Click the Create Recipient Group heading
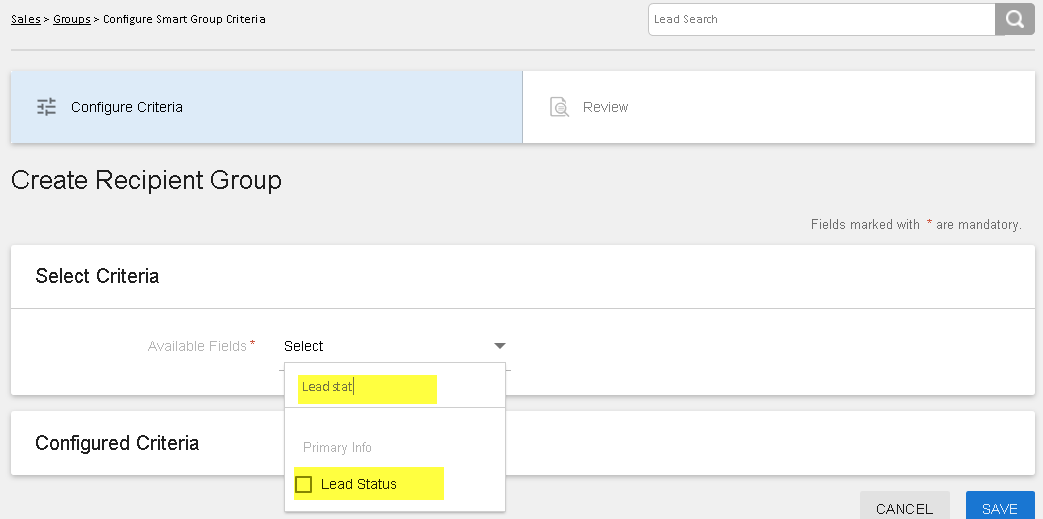 click(146, 181)
